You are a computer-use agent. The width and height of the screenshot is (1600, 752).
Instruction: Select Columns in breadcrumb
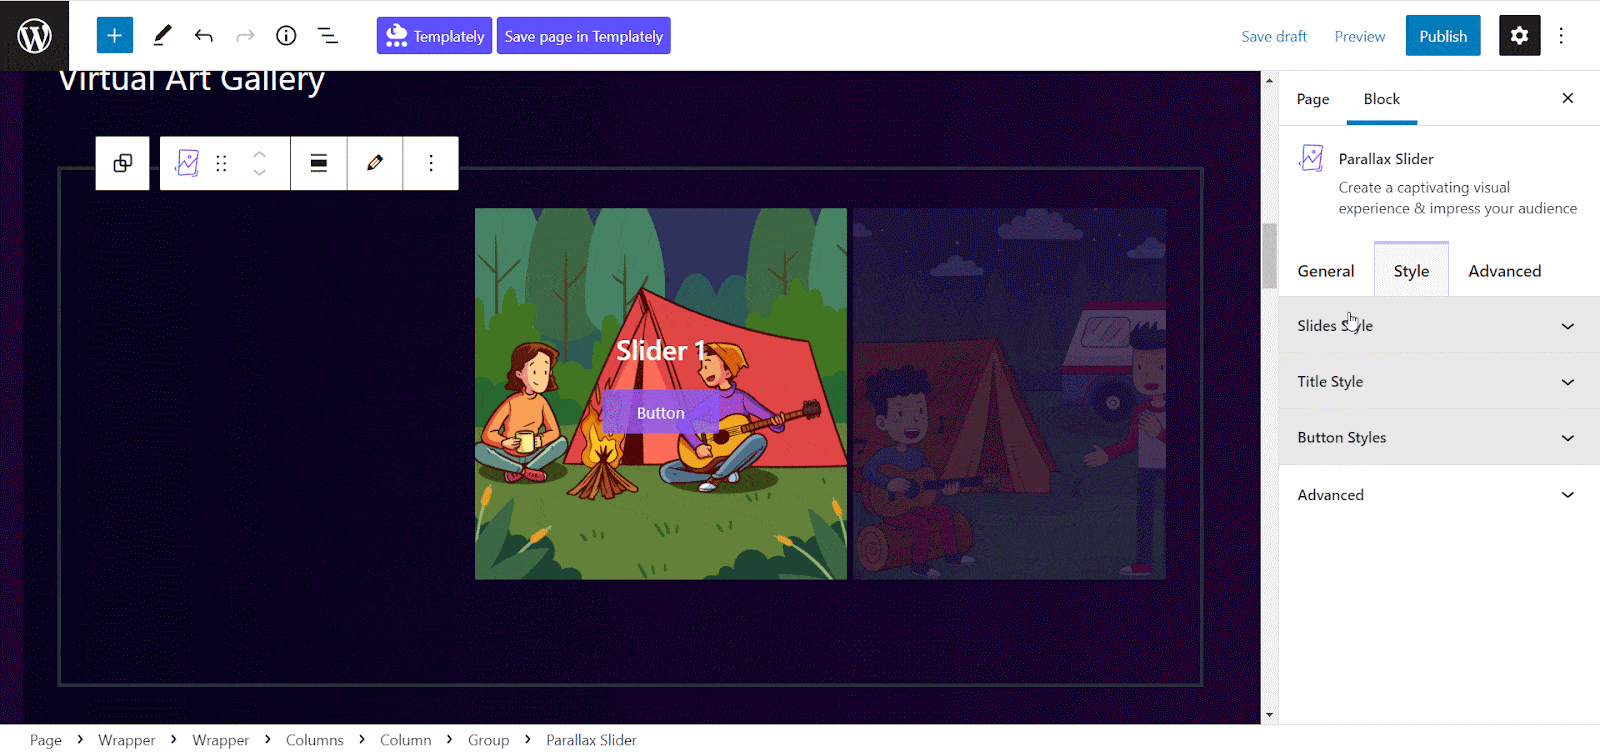[x=315, y=740]
